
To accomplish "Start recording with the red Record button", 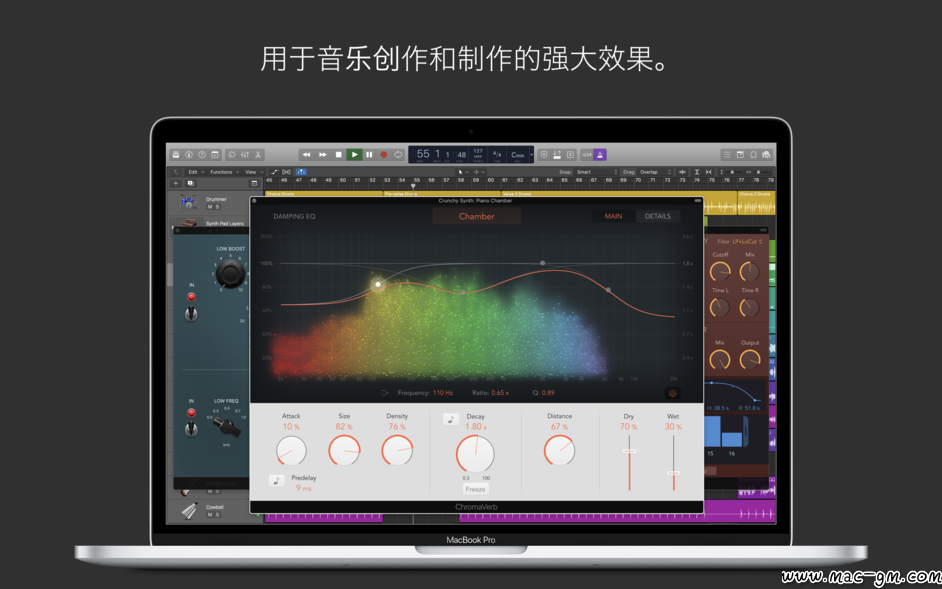I will 384,154.
